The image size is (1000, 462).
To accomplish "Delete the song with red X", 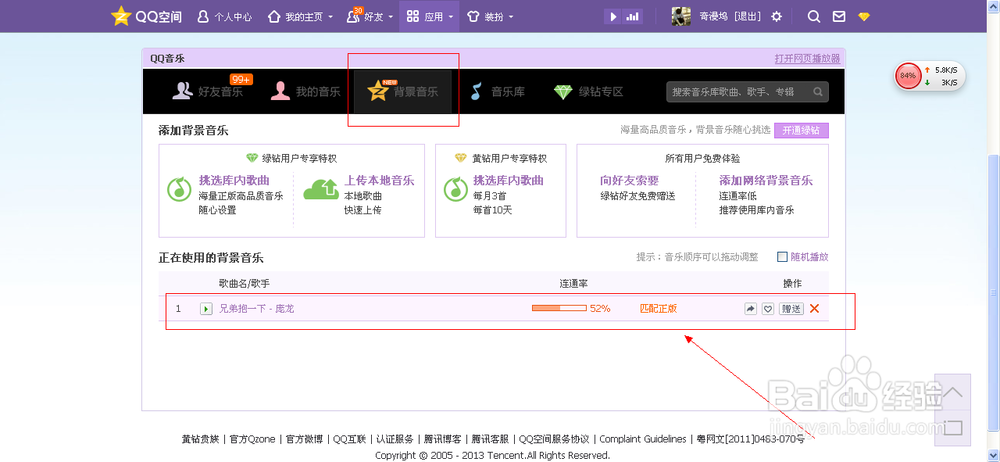I will pyautogui.click(x=814, y=309).
